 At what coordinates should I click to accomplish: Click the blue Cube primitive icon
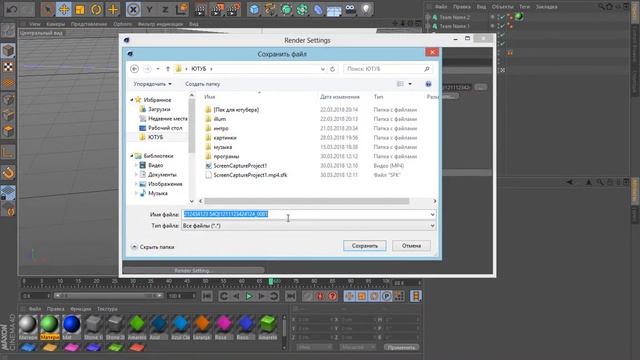254,9
